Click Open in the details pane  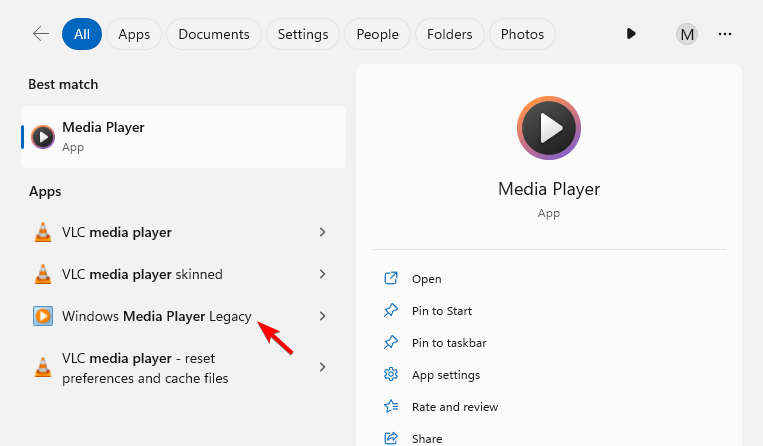pos(427,279)
